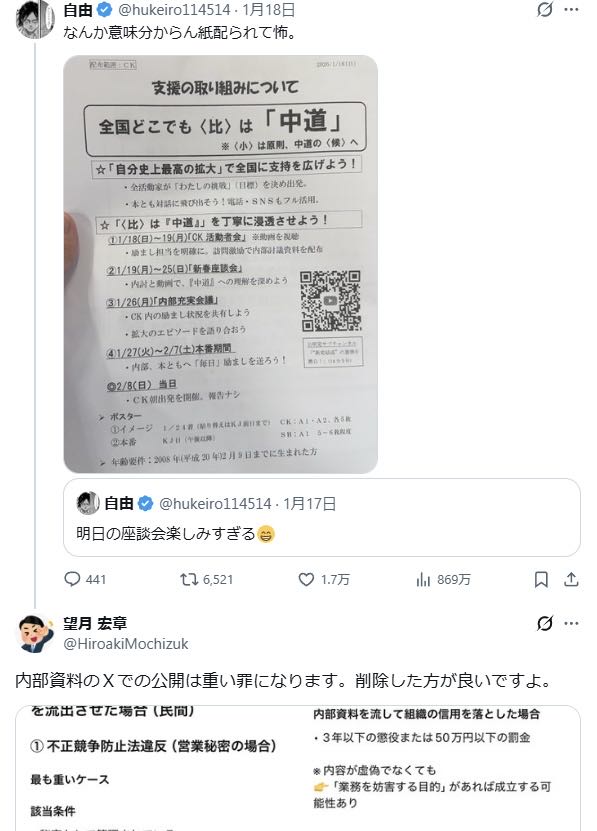Click the @HiroakiMochizuk handle
Screen dimensions: 597x831
click(126, 644)
